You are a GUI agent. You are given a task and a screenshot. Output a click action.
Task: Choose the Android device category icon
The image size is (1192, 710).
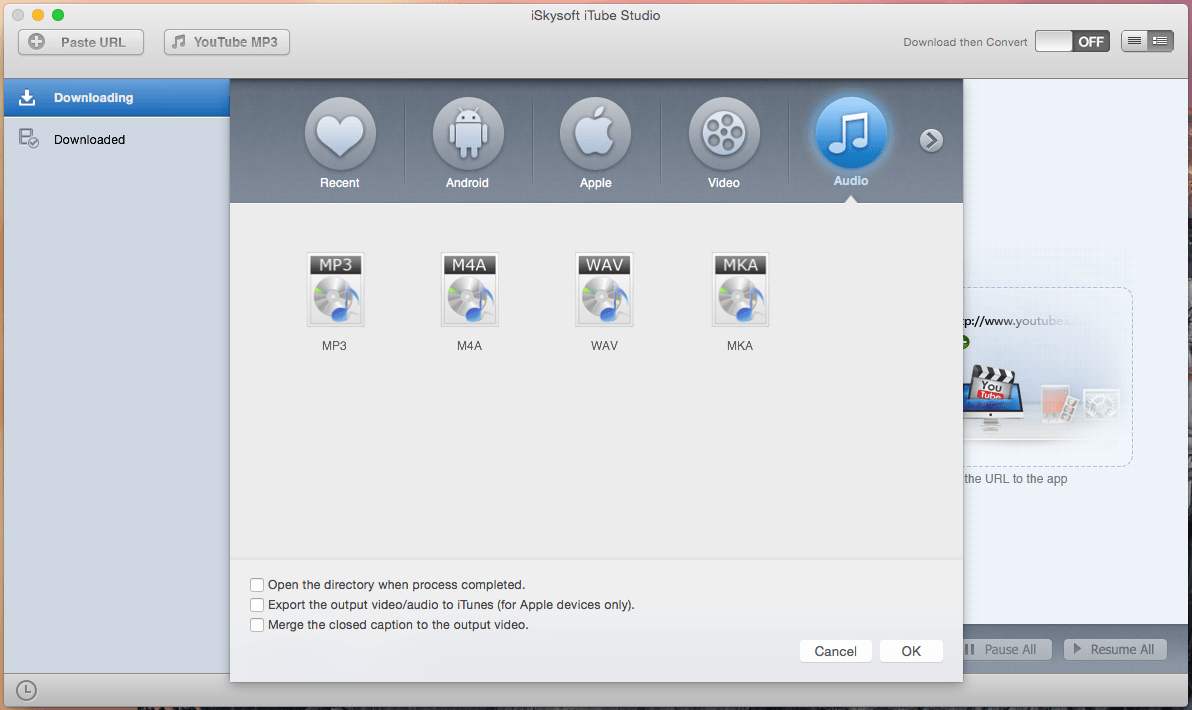pos(468,133)
